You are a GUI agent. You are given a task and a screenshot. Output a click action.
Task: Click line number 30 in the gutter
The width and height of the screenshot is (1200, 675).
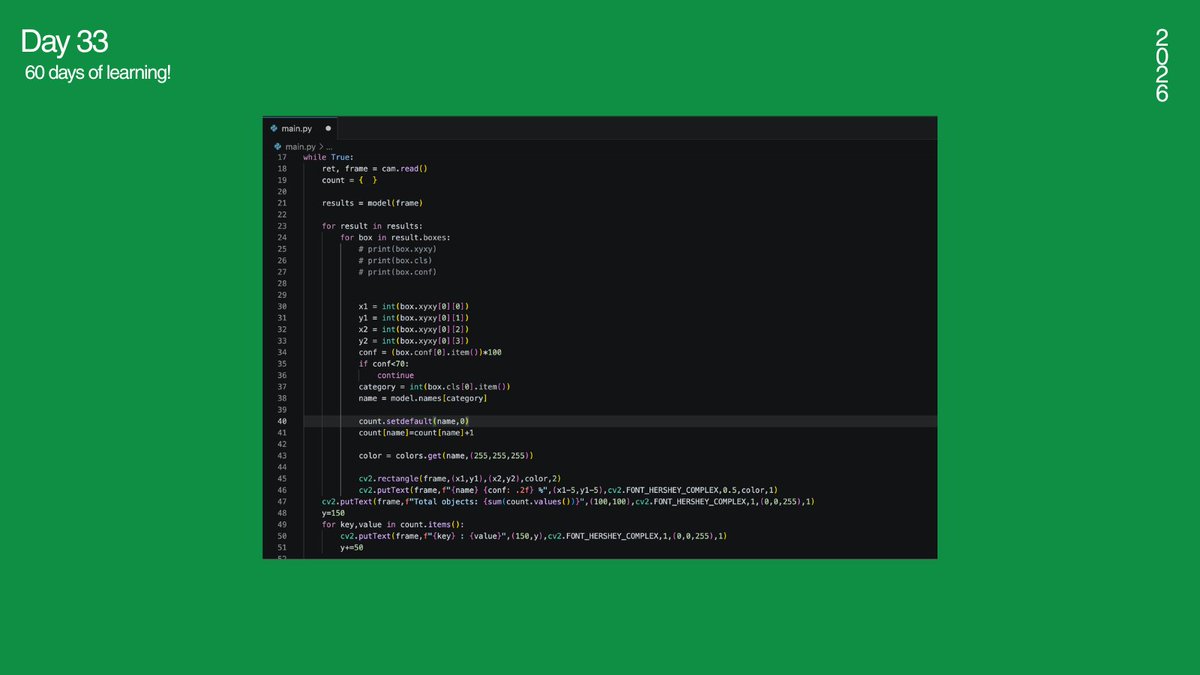281,306
